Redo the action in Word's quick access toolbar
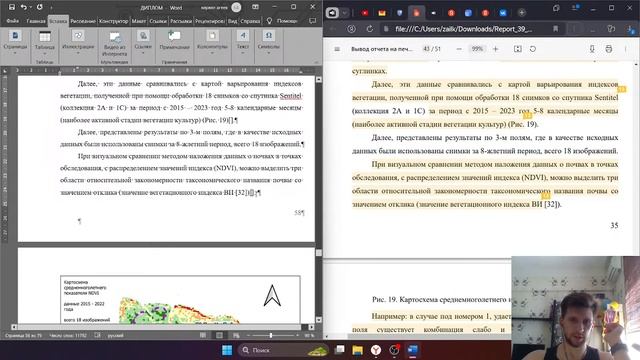 pos(40,7)
